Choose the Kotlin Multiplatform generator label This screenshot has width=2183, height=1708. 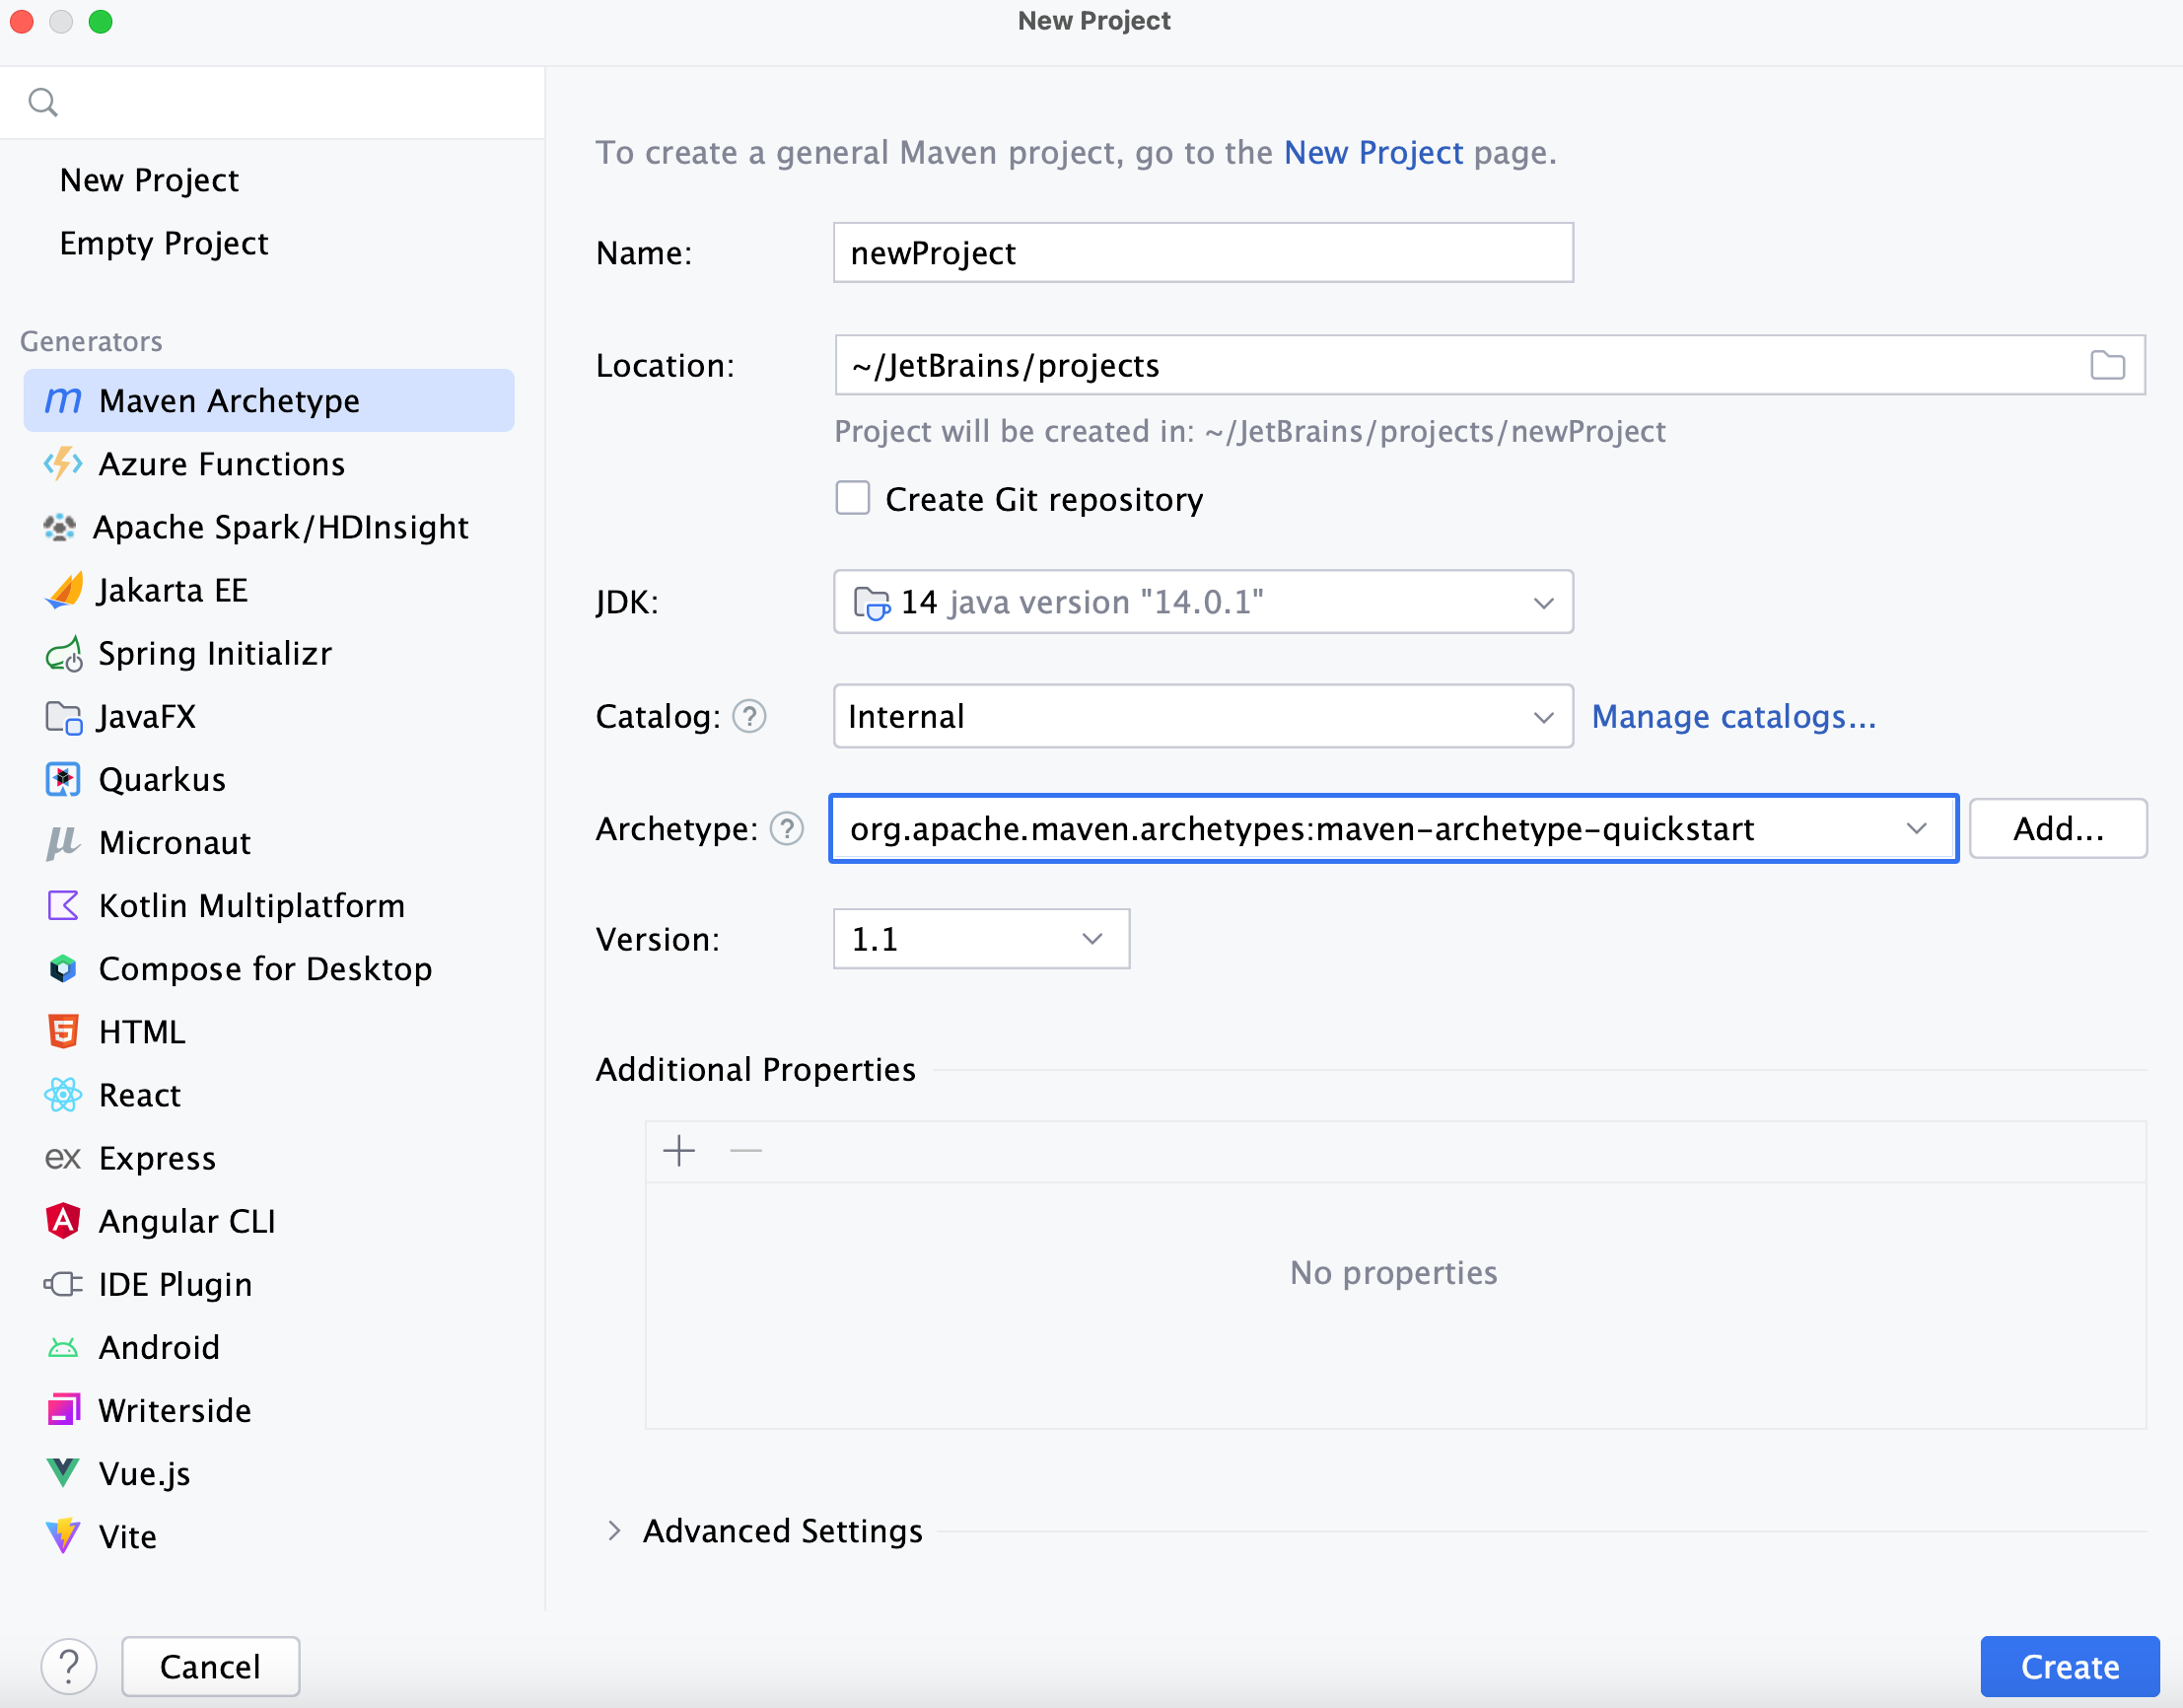pos(252,906)
